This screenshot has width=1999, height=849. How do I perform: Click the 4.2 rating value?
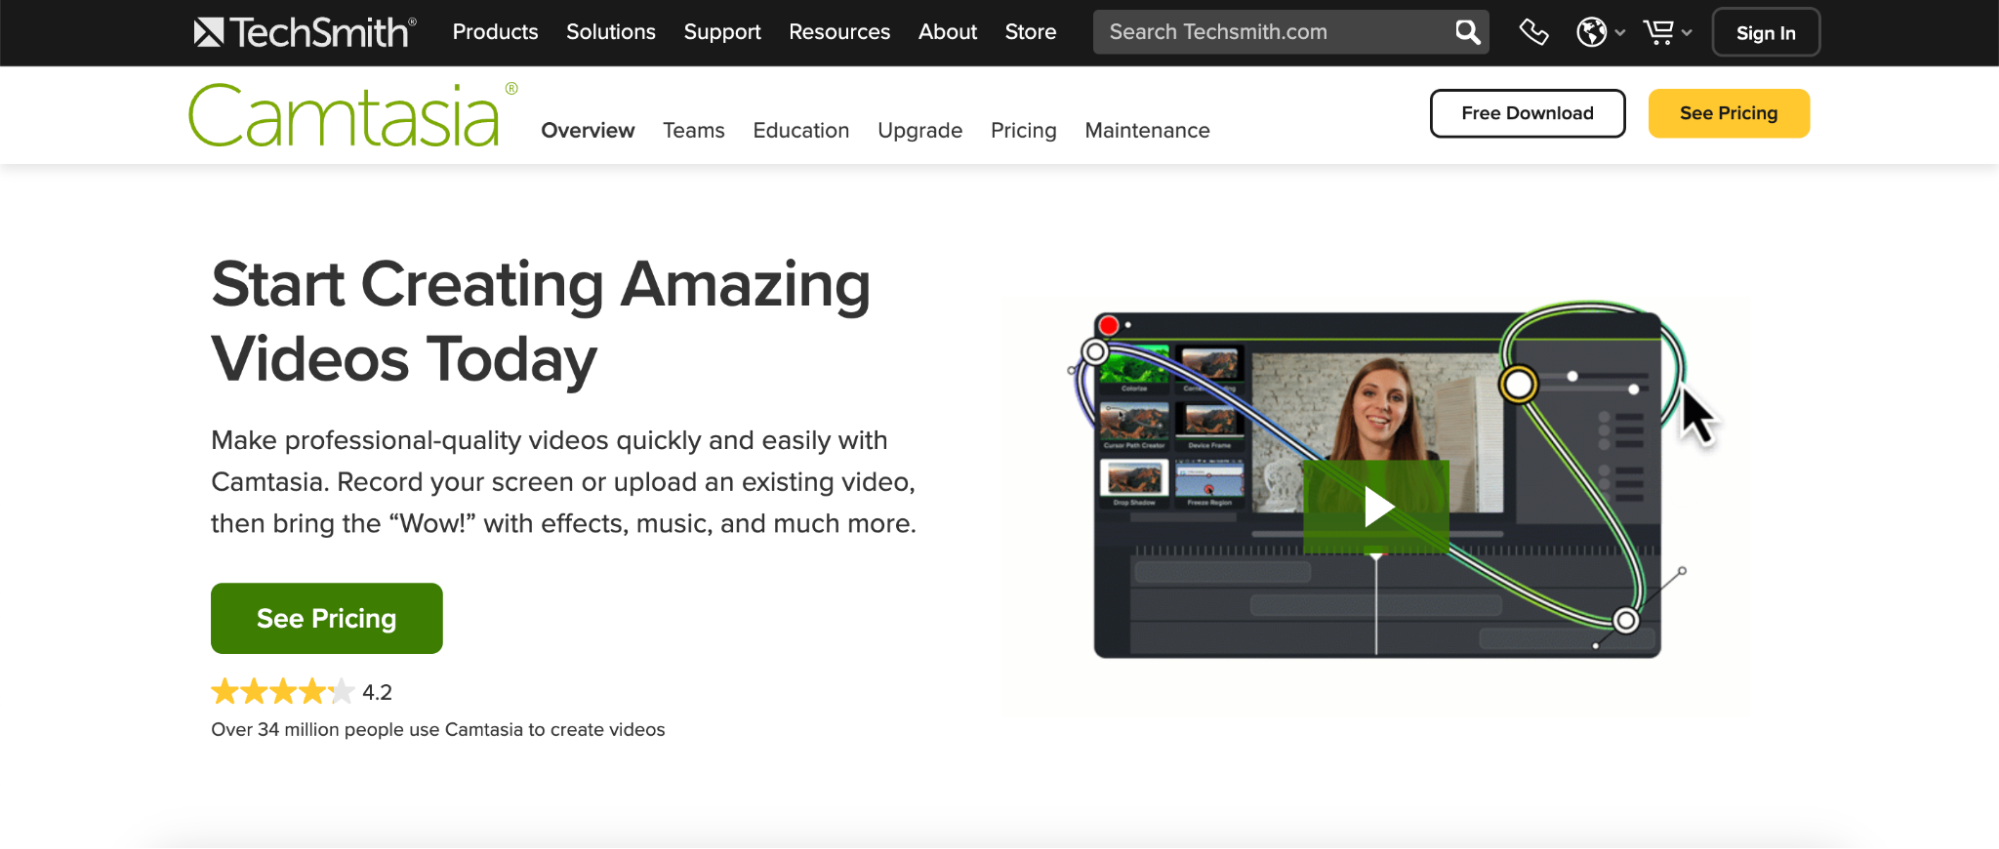click(377, 692)
